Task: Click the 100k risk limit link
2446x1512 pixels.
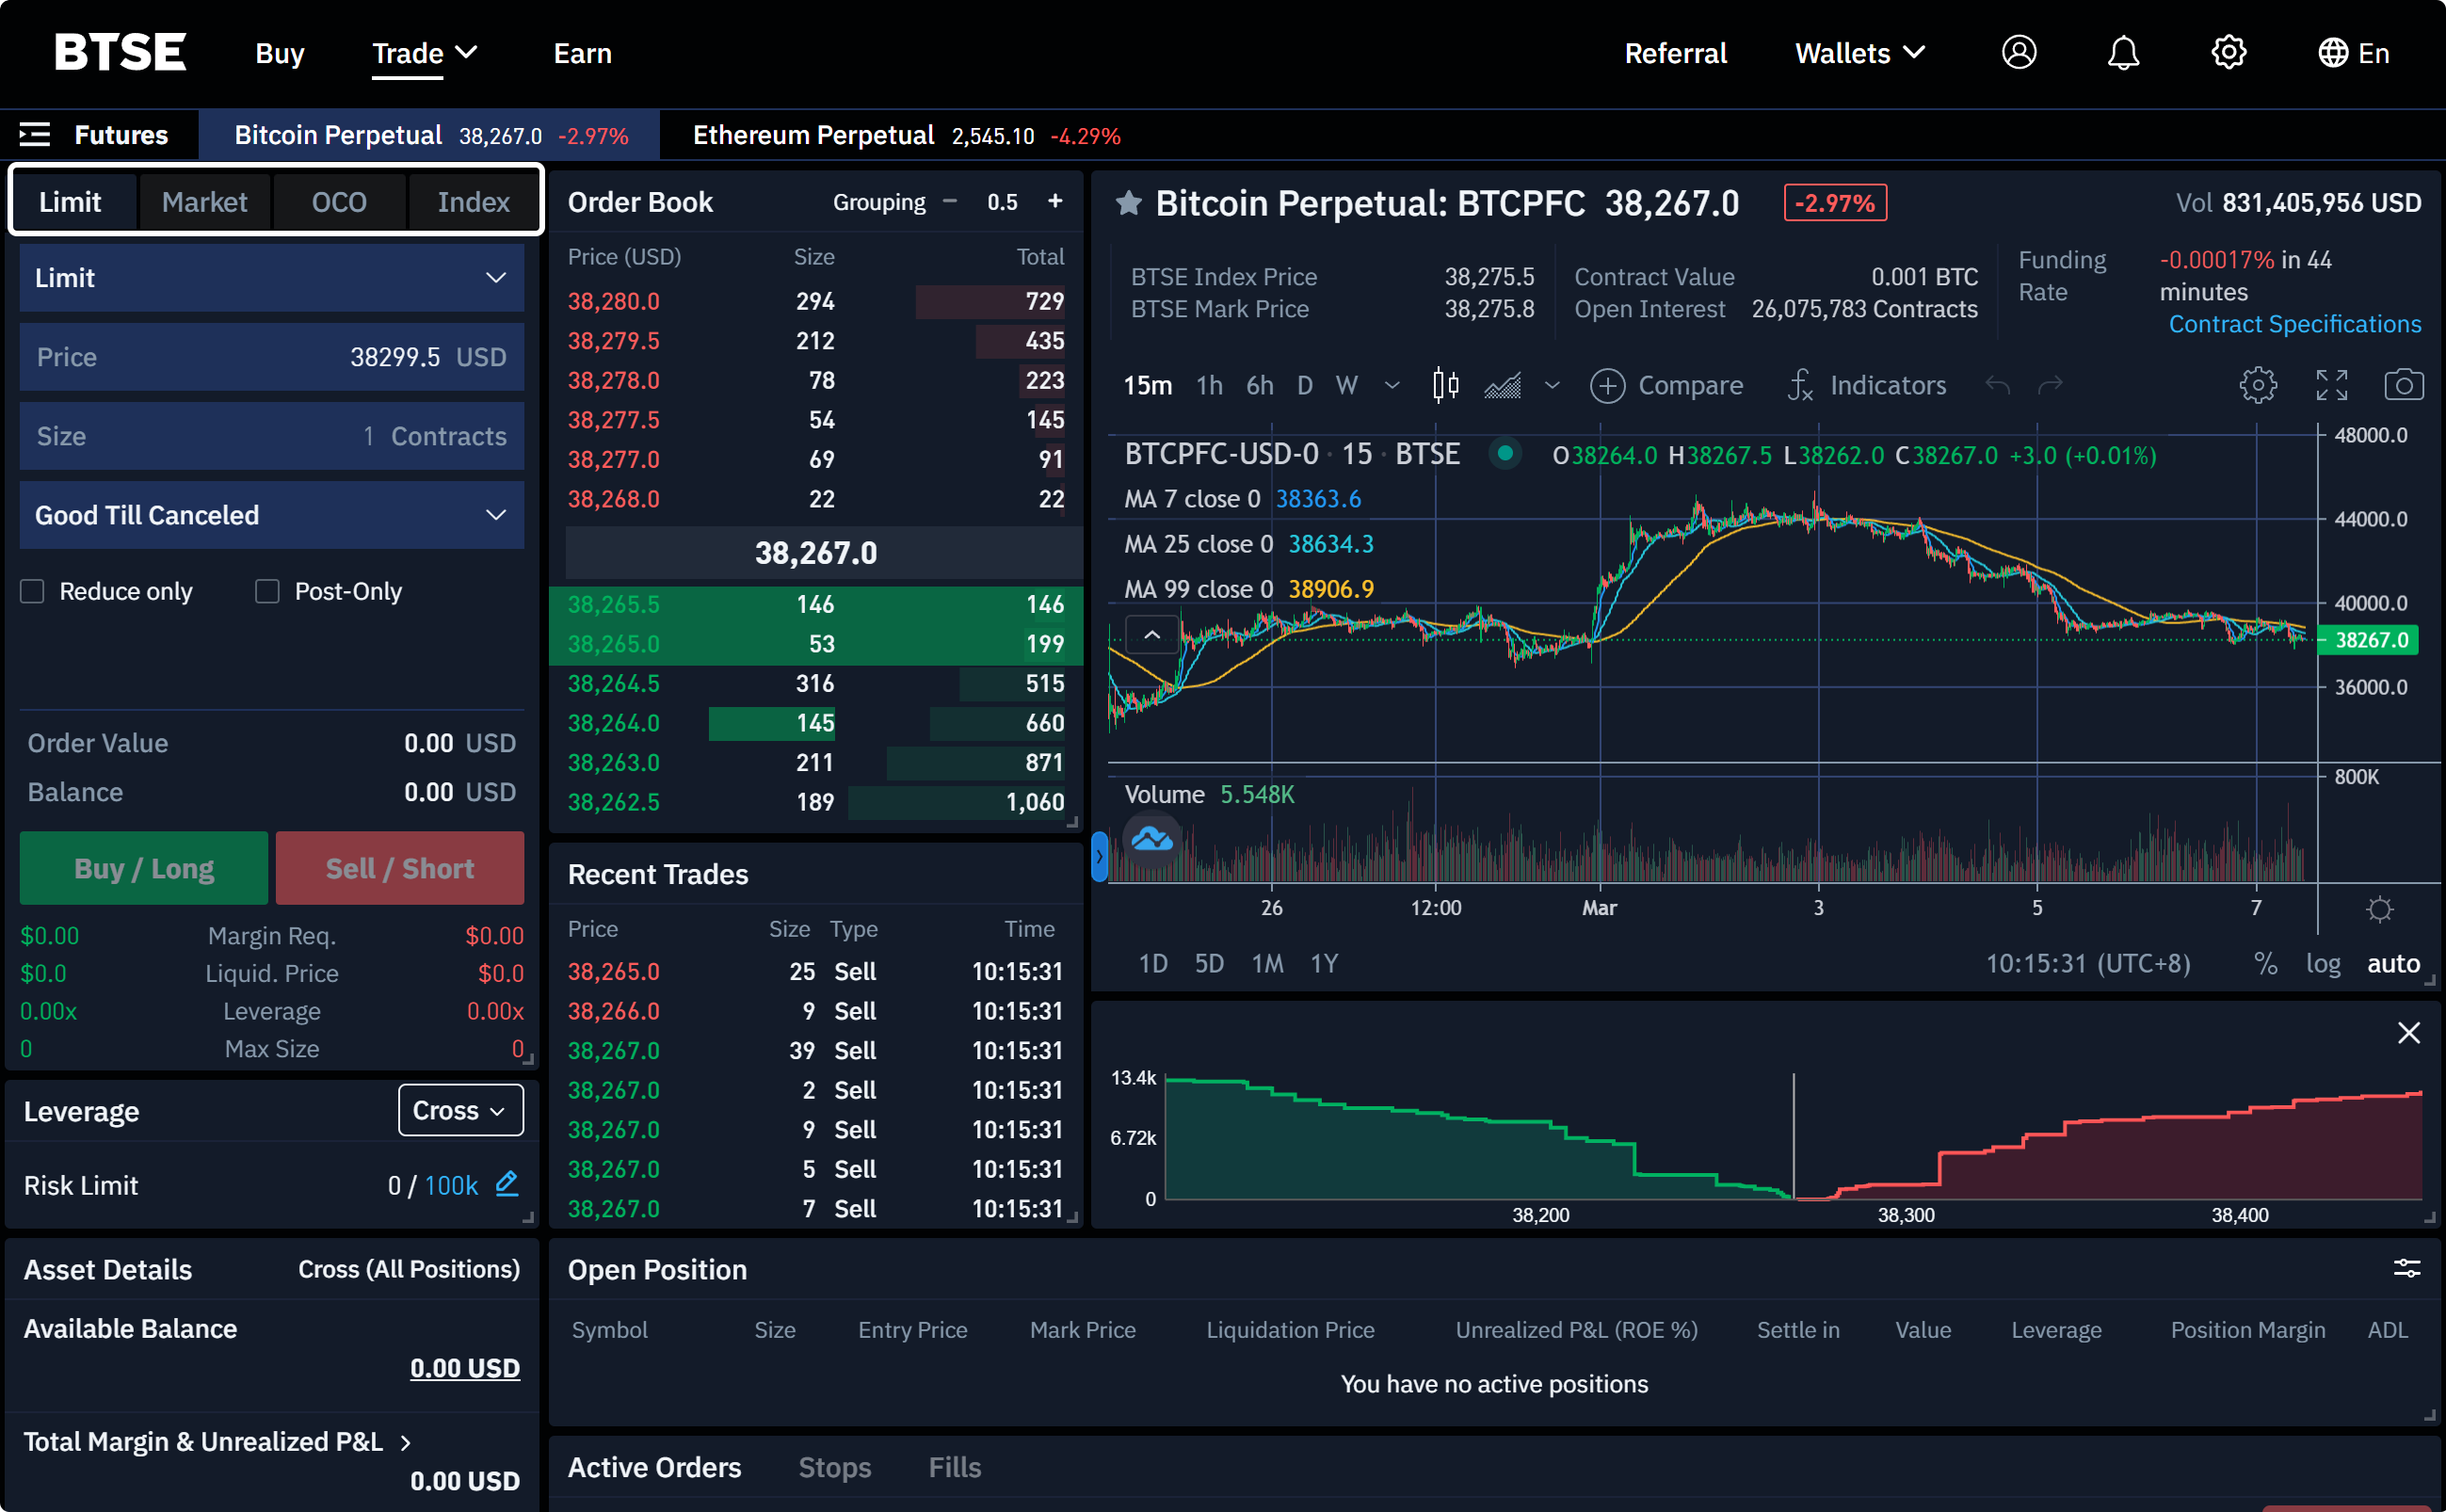Action: point(451,1185)
